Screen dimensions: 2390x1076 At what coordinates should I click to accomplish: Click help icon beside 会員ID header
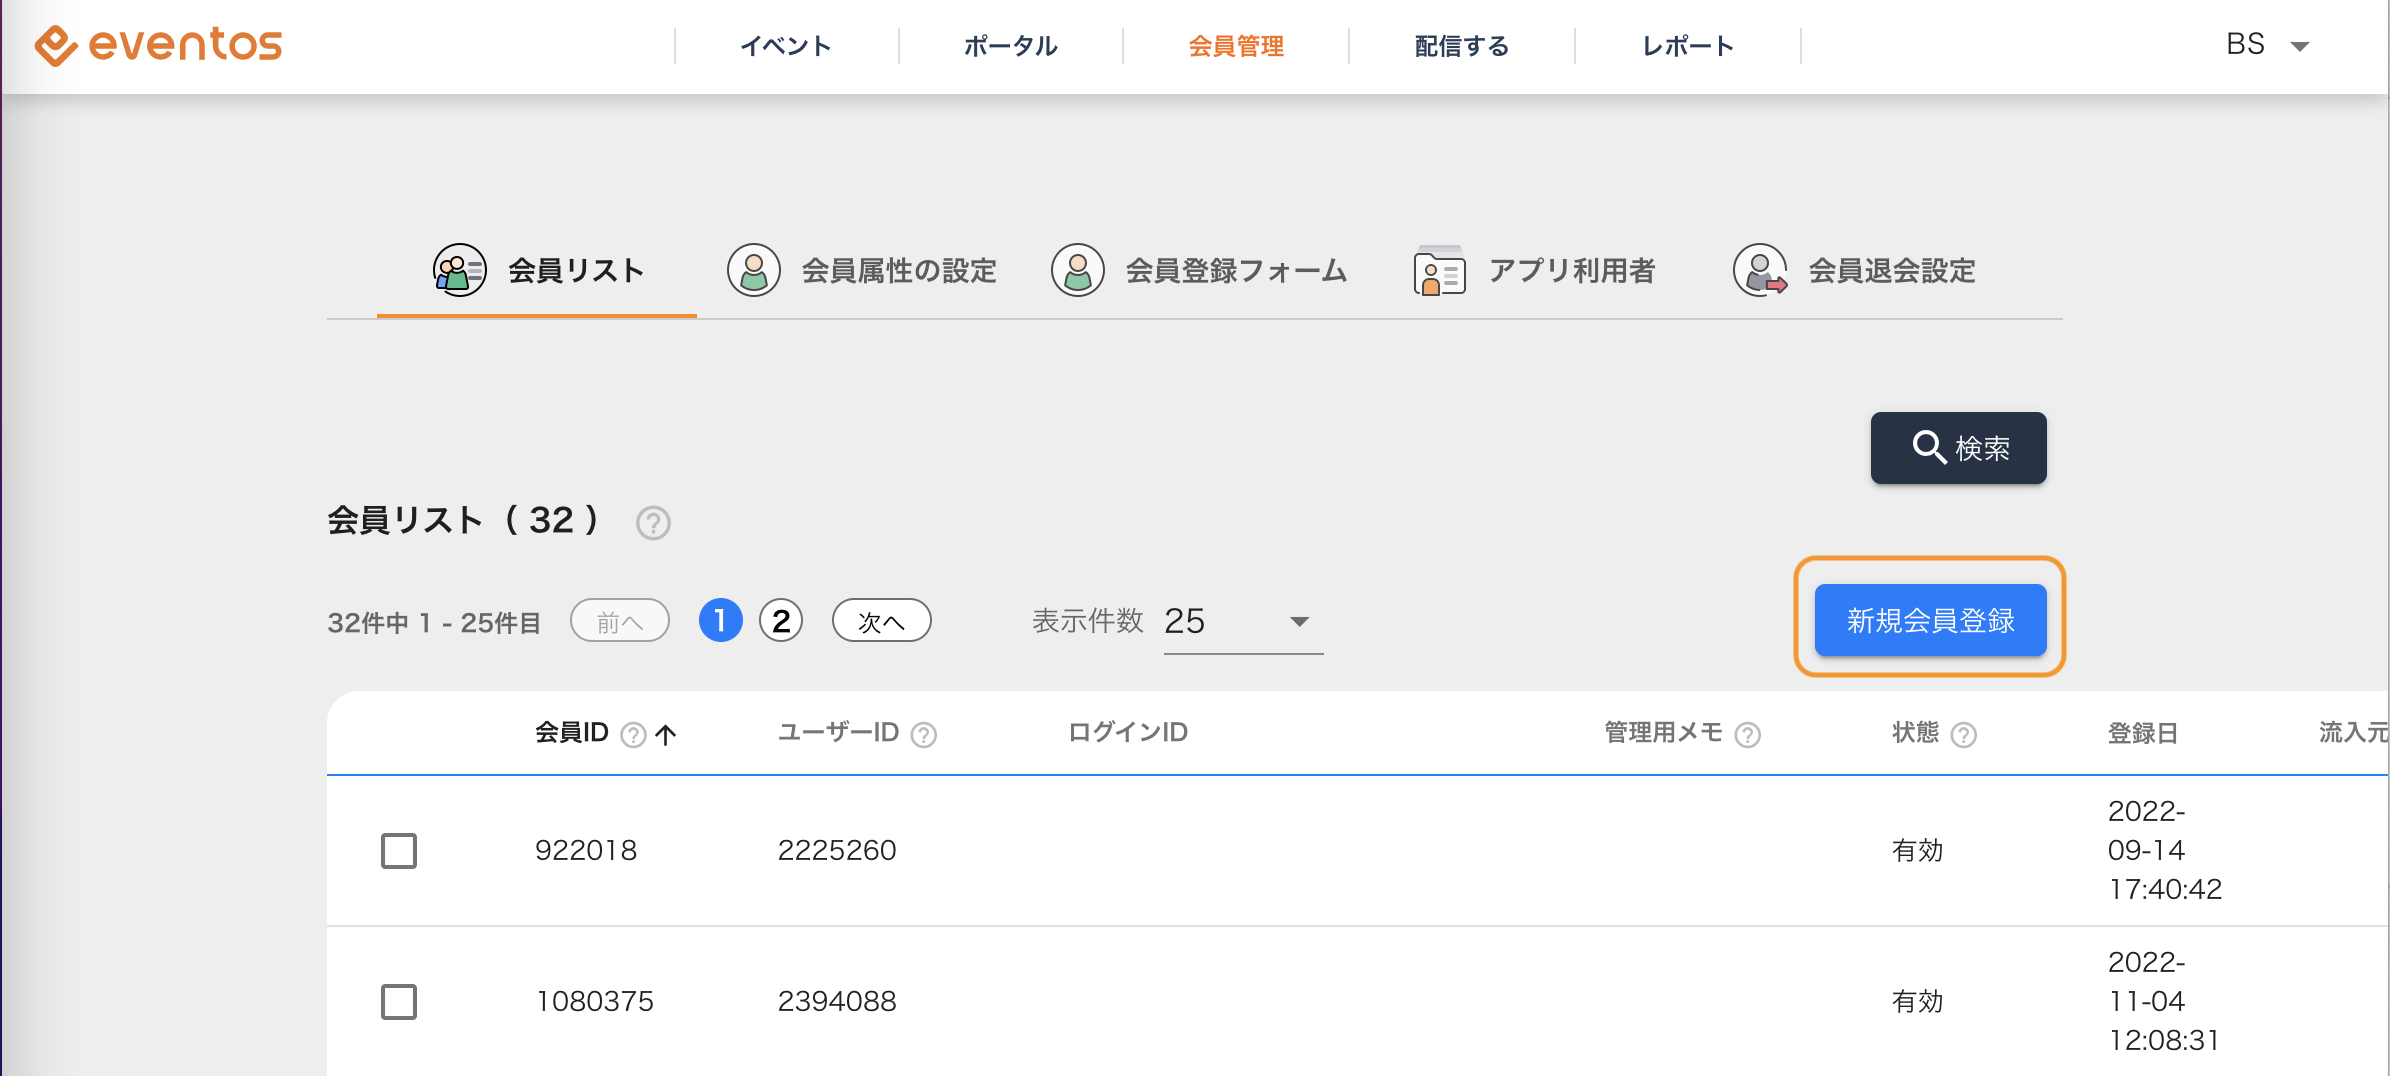click(633, 735)
